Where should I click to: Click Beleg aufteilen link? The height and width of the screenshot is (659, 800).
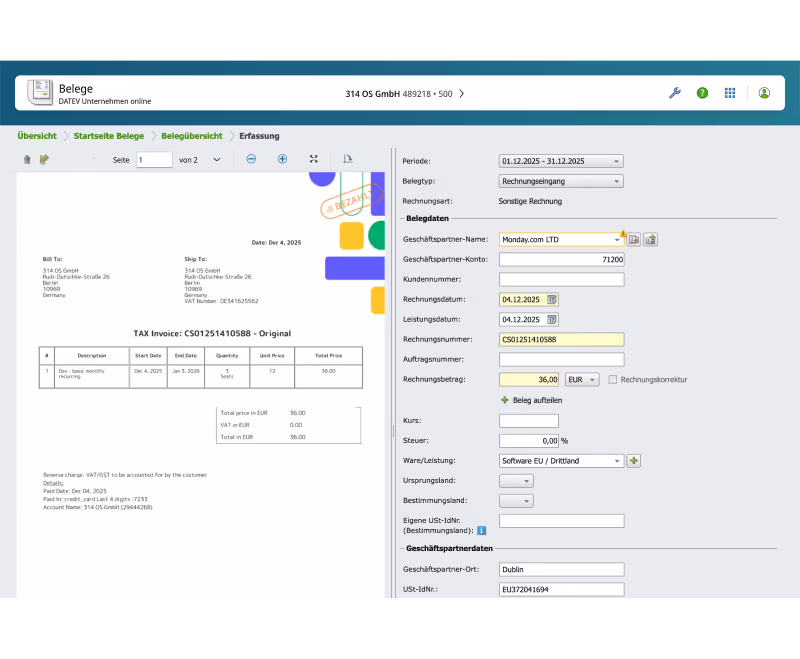pos(537,400)
